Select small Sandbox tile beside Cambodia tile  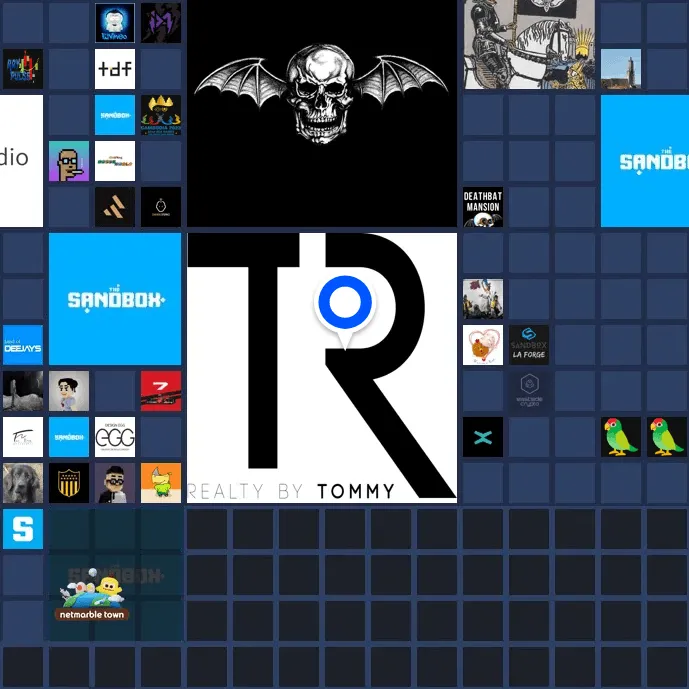pyautogui.click(x=115, y=115)
